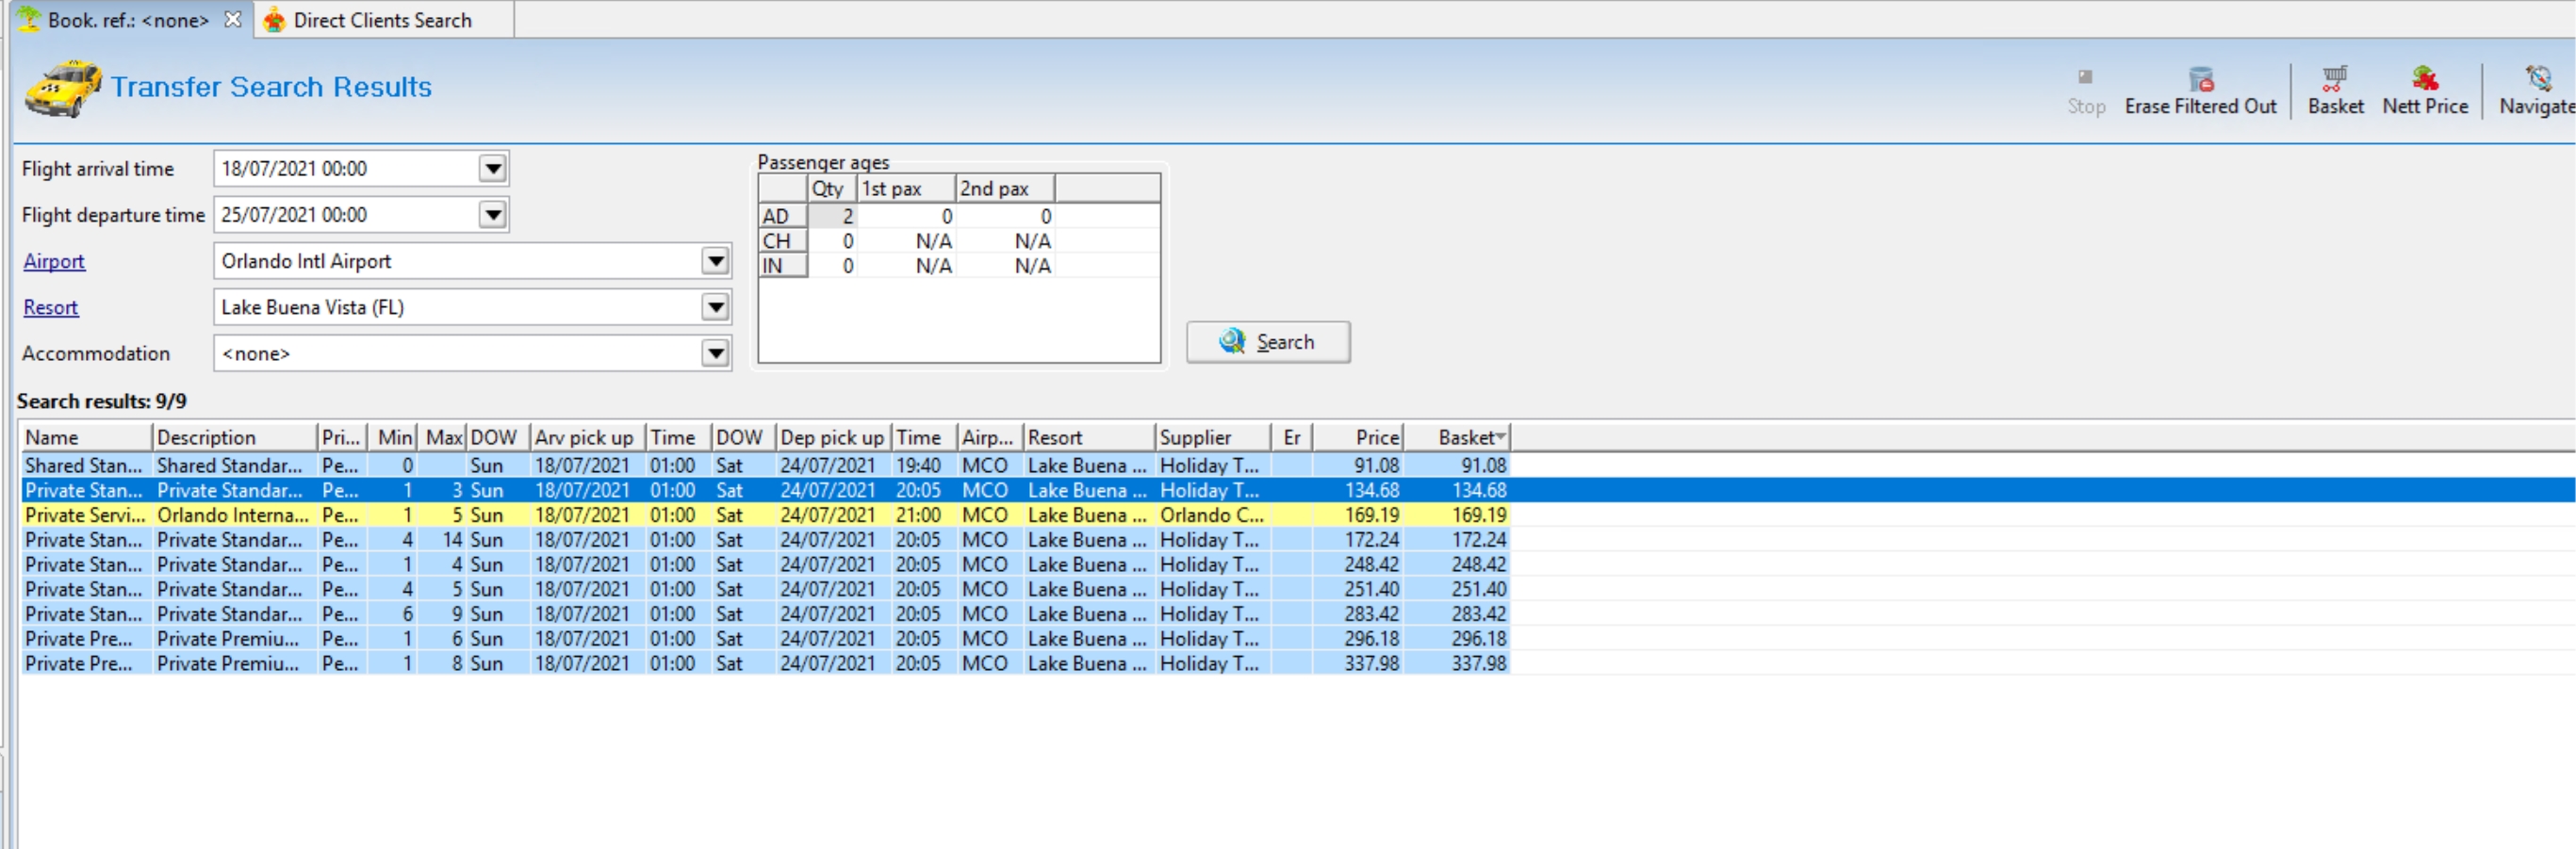Sort results by Basket column header

(1457, 437)
